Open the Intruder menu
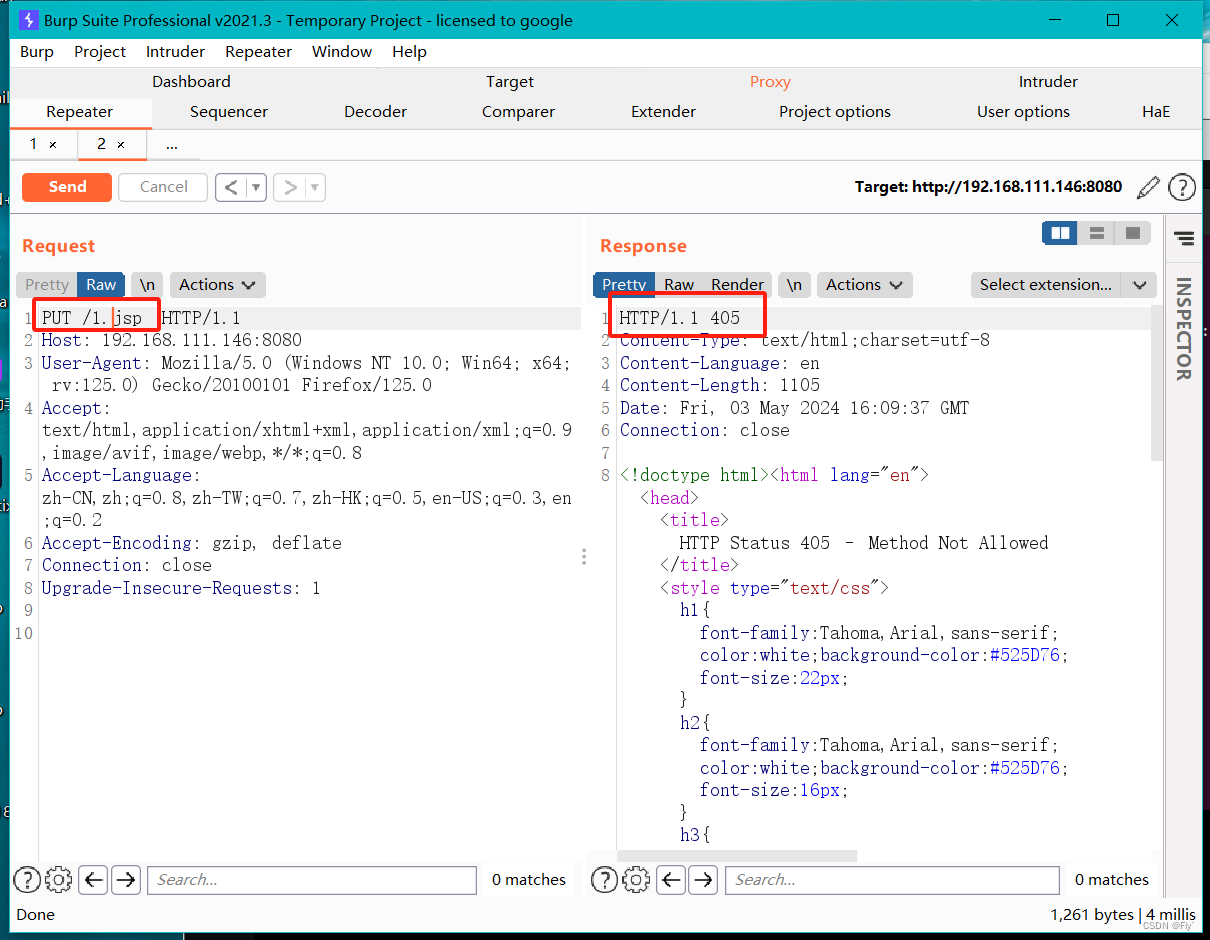 click(x=175, y=52)
